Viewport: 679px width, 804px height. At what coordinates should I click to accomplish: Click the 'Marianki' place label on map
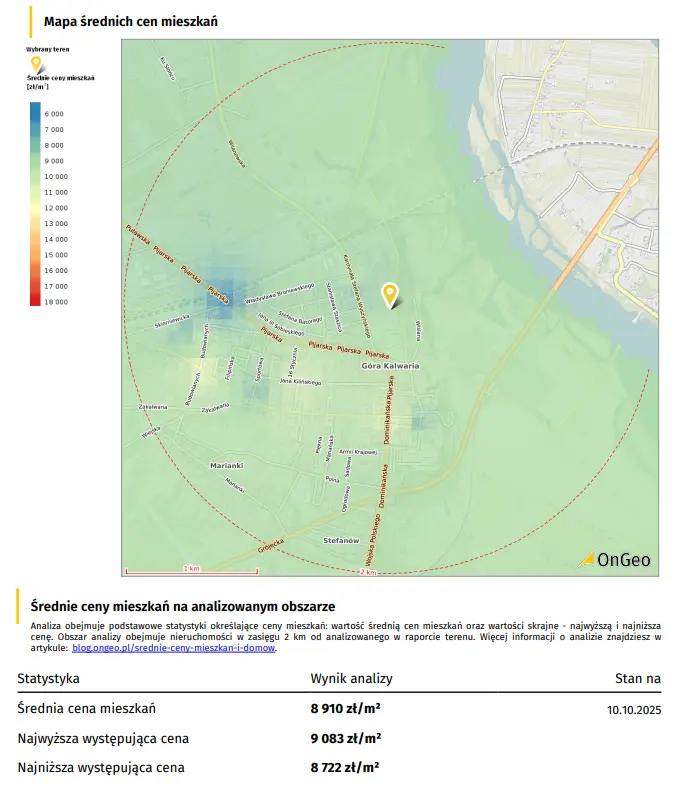(x=227, y=466)
